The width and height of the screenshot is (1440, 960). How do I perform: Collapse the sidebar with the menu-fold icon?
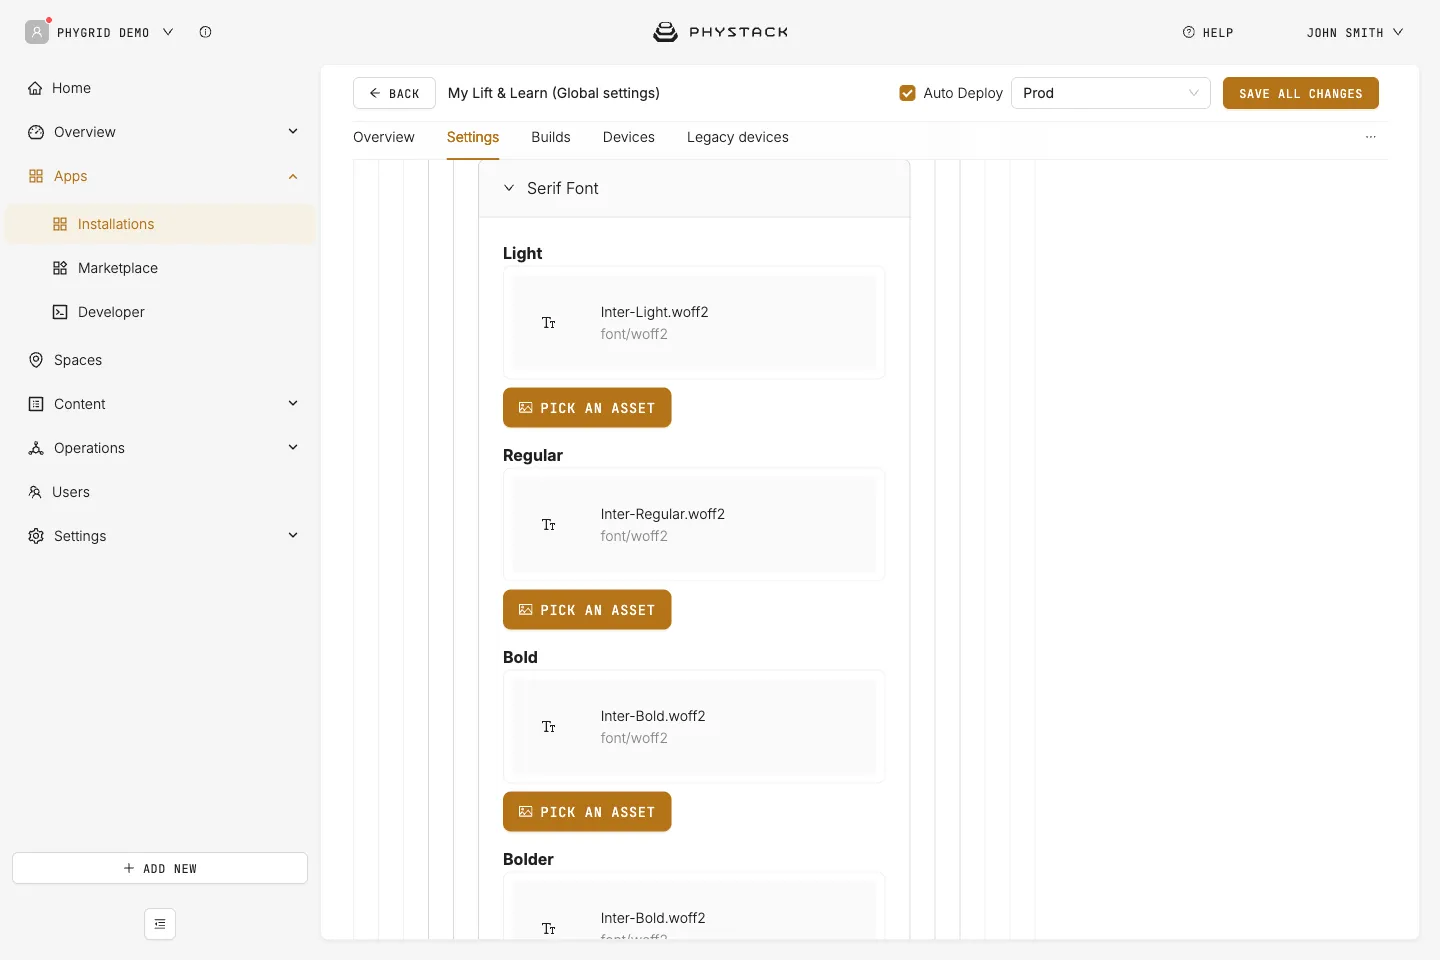pyautogui.click(x=160, y=924)
